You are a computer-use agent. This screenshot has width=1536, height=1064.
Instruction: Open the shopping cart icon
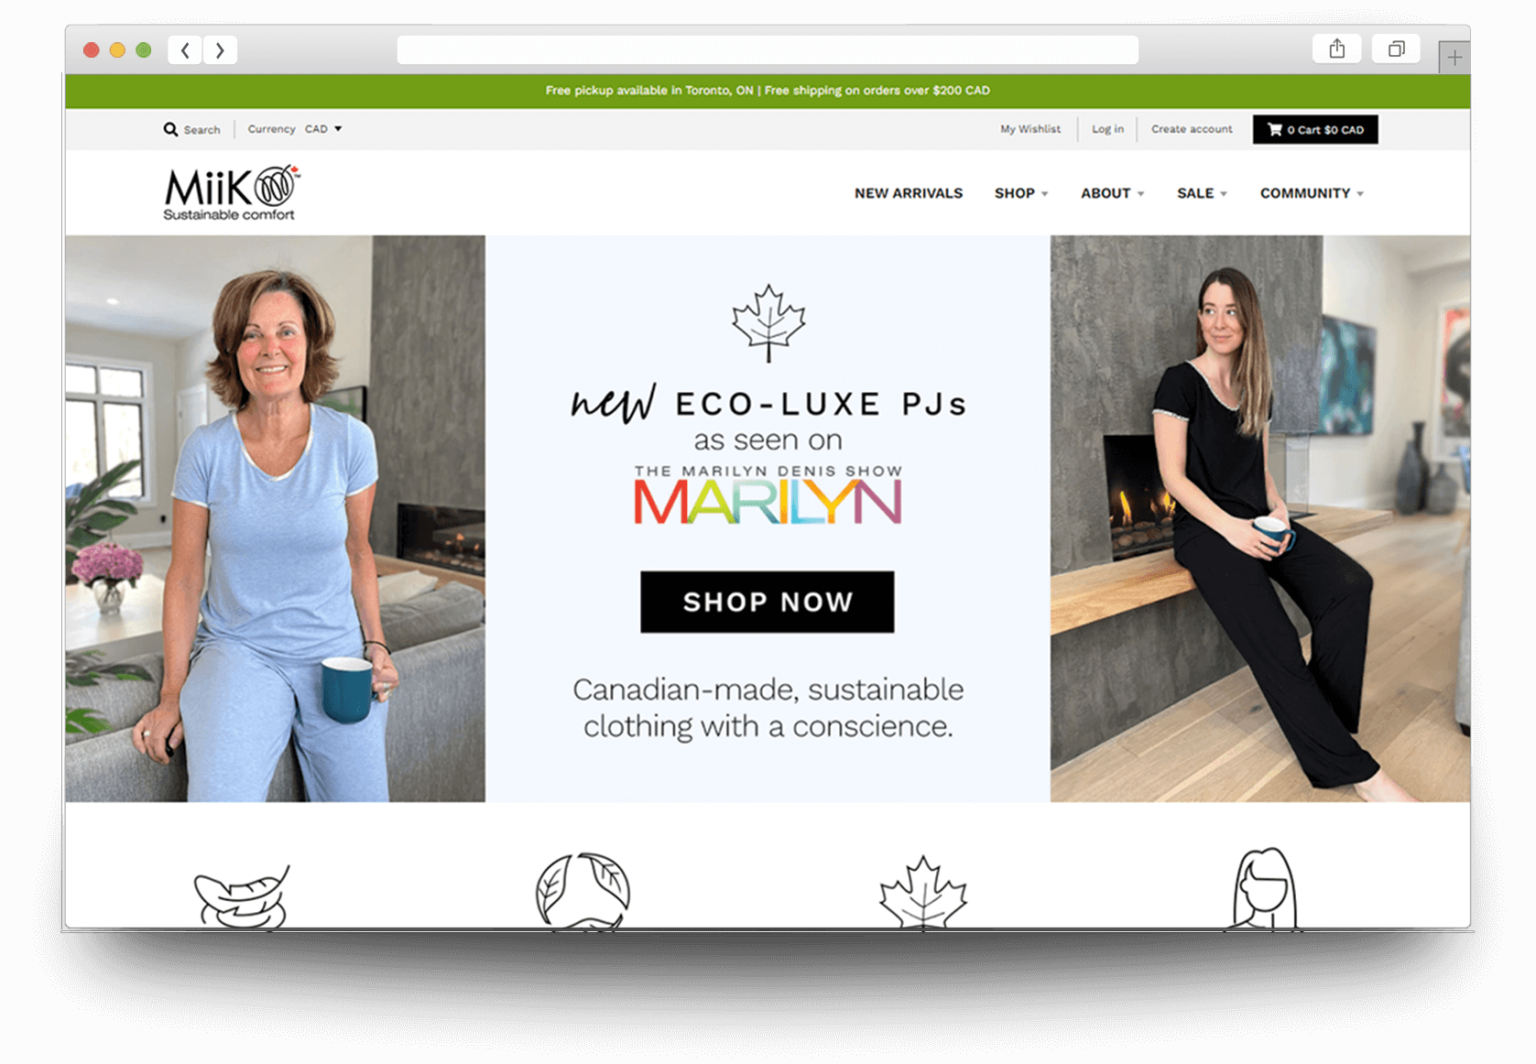[x=1274, y=129]
